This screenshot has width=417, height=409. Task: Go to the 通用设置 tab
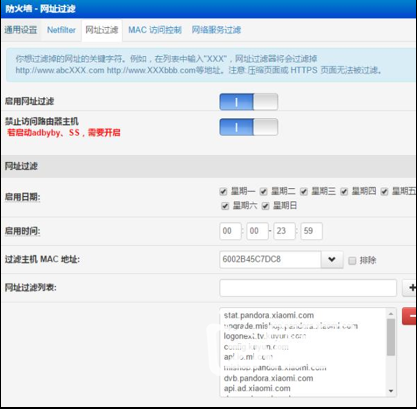click(x=21, y=30)
